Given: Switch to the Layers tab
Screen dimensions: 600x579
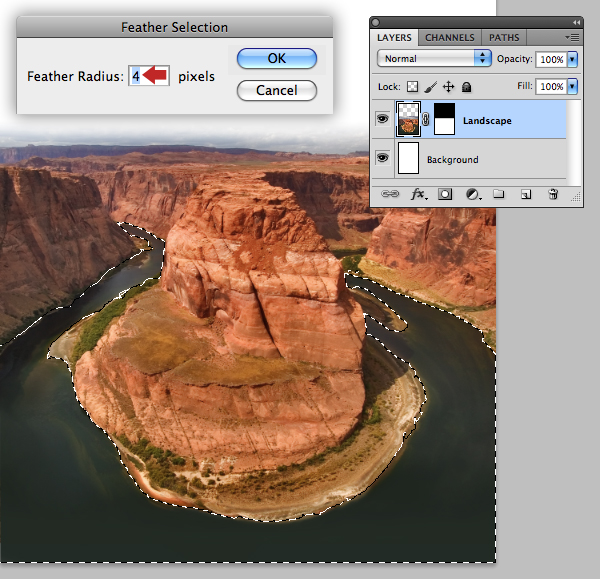Looking at the screenshot, I should [x=394, y=38].
